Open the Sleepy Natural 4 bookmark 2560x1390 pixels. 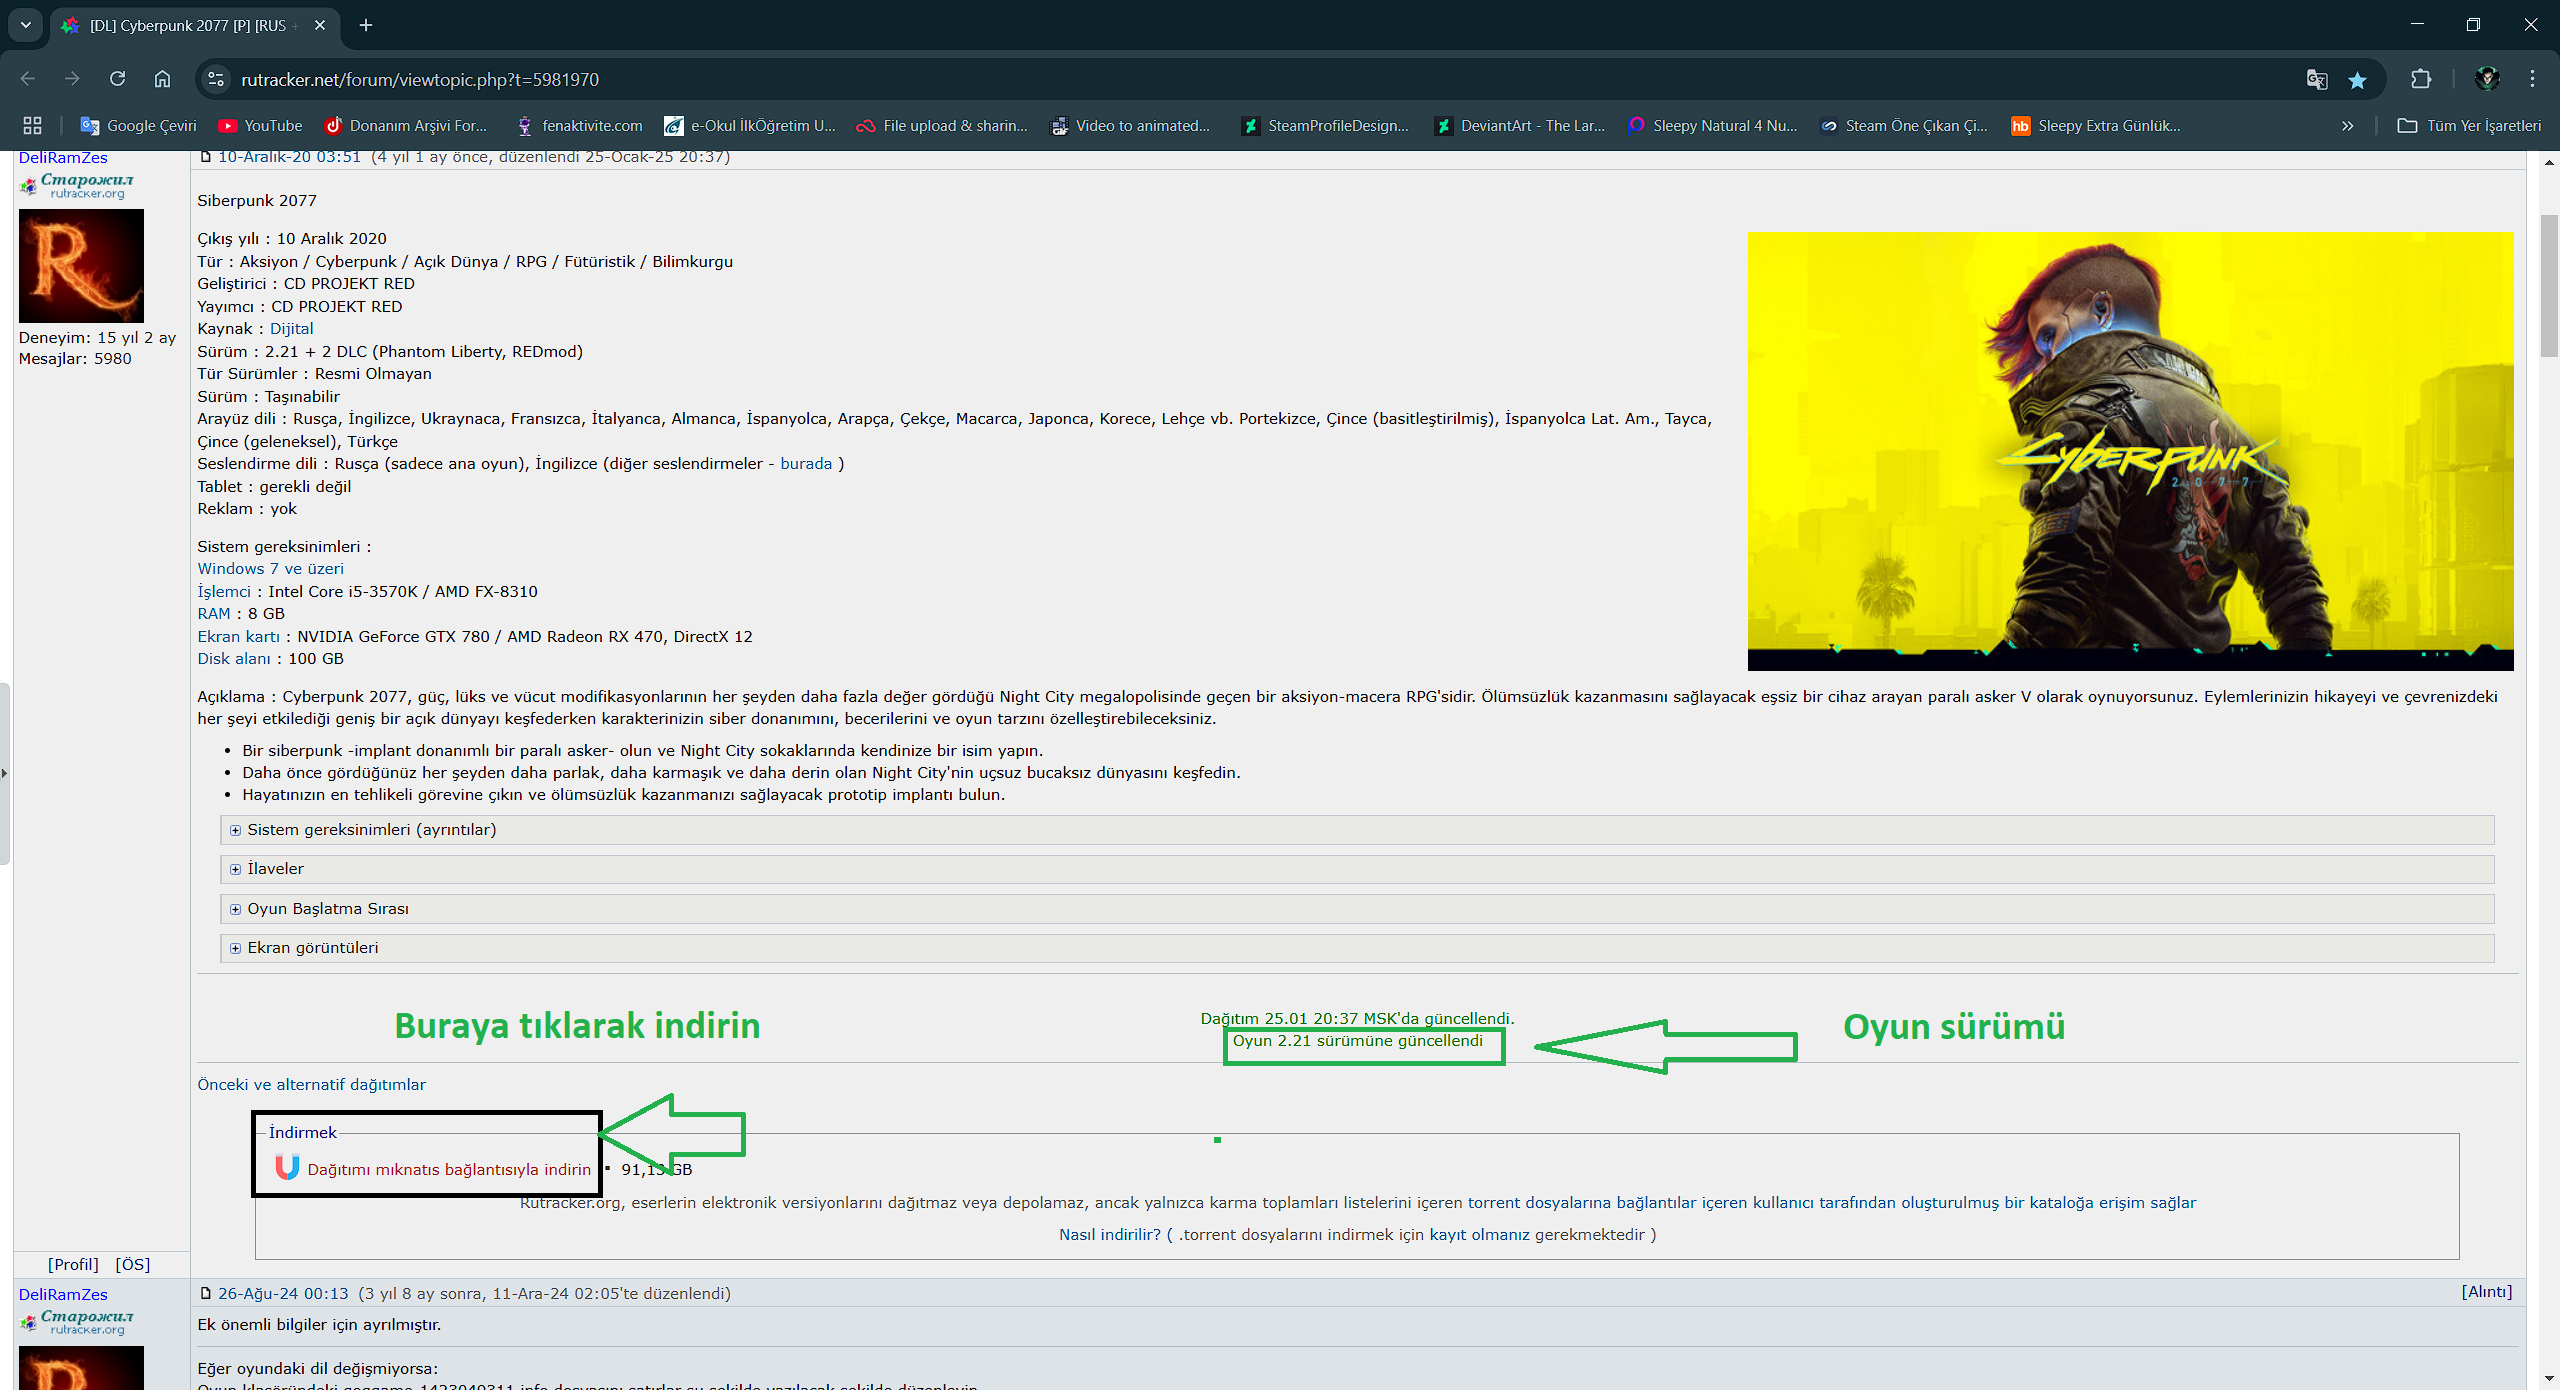coord(1713,126)
